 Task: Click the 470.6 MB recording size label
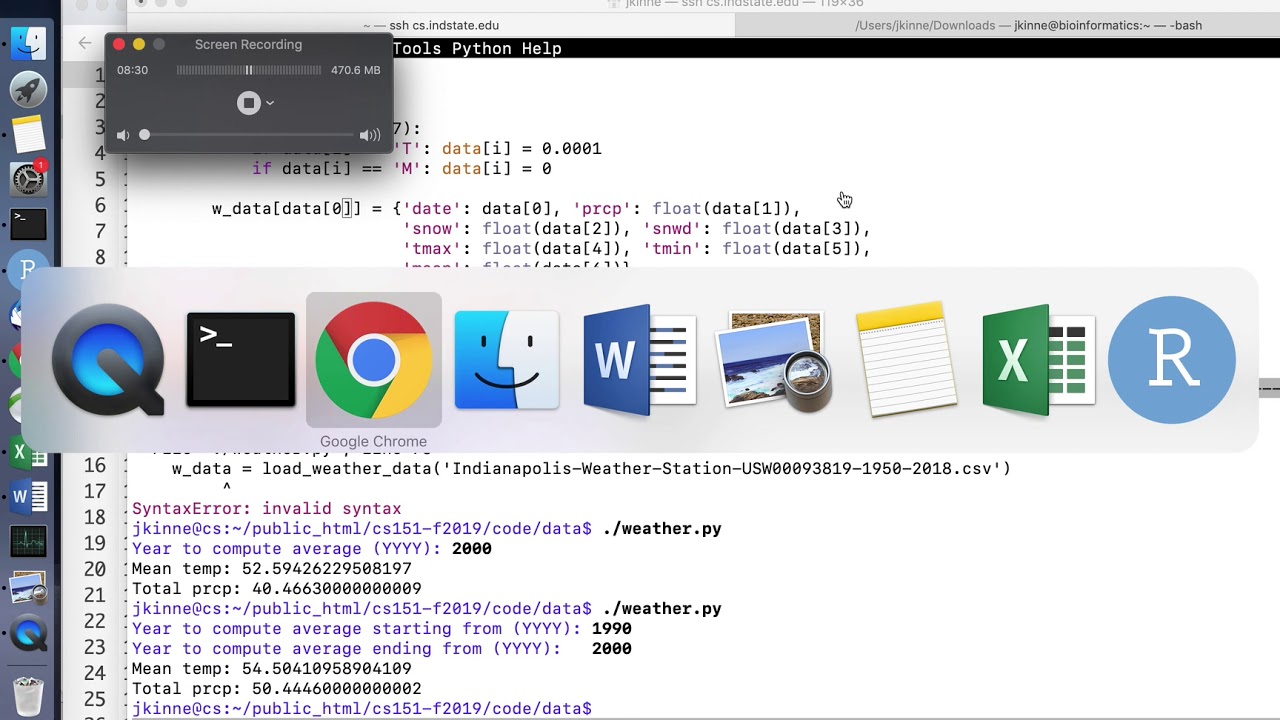coord(356,70)
